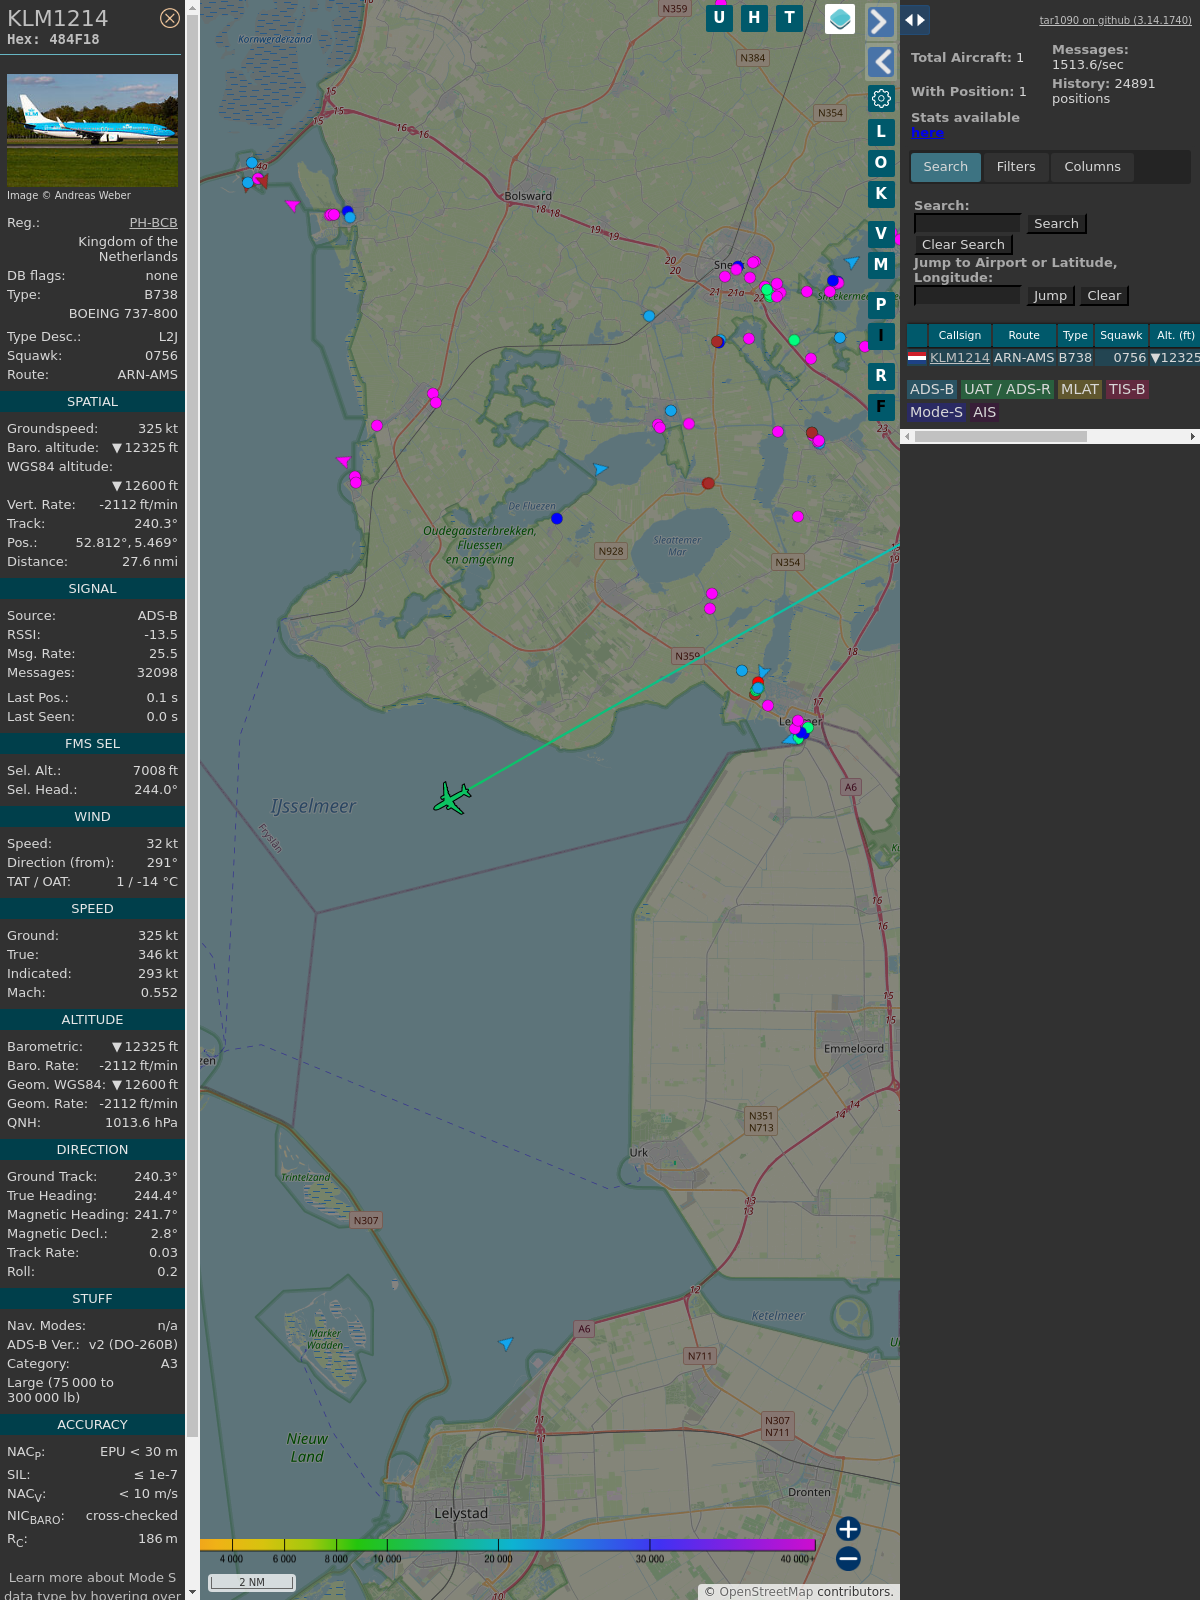Open the map layers selector
Screen dimensions: 1200x1600
(x=840, y=19)
